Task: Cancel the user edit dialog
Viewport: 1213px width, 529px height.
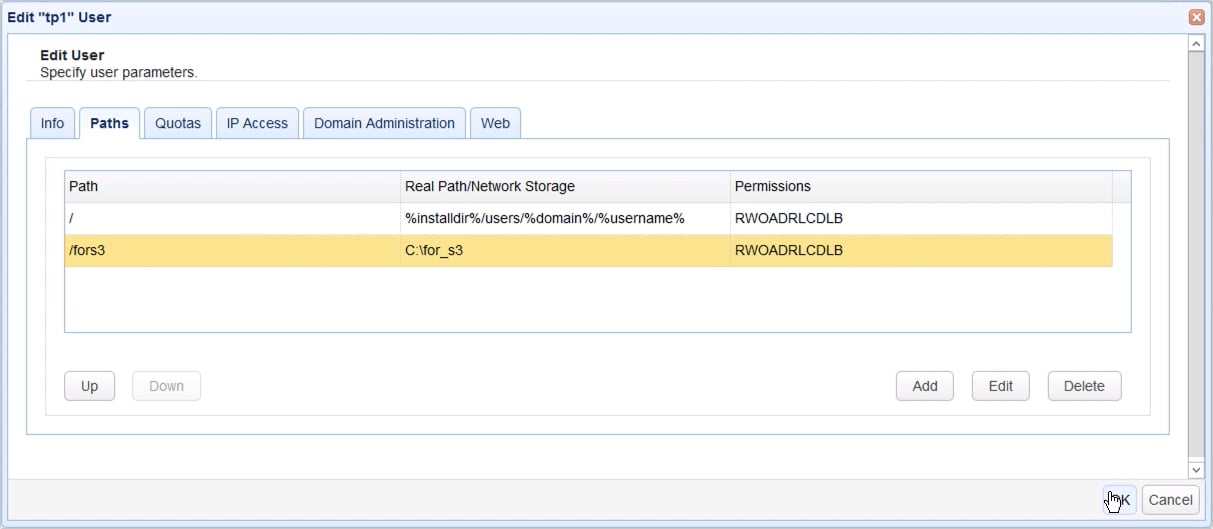Action: point(1170,500)
